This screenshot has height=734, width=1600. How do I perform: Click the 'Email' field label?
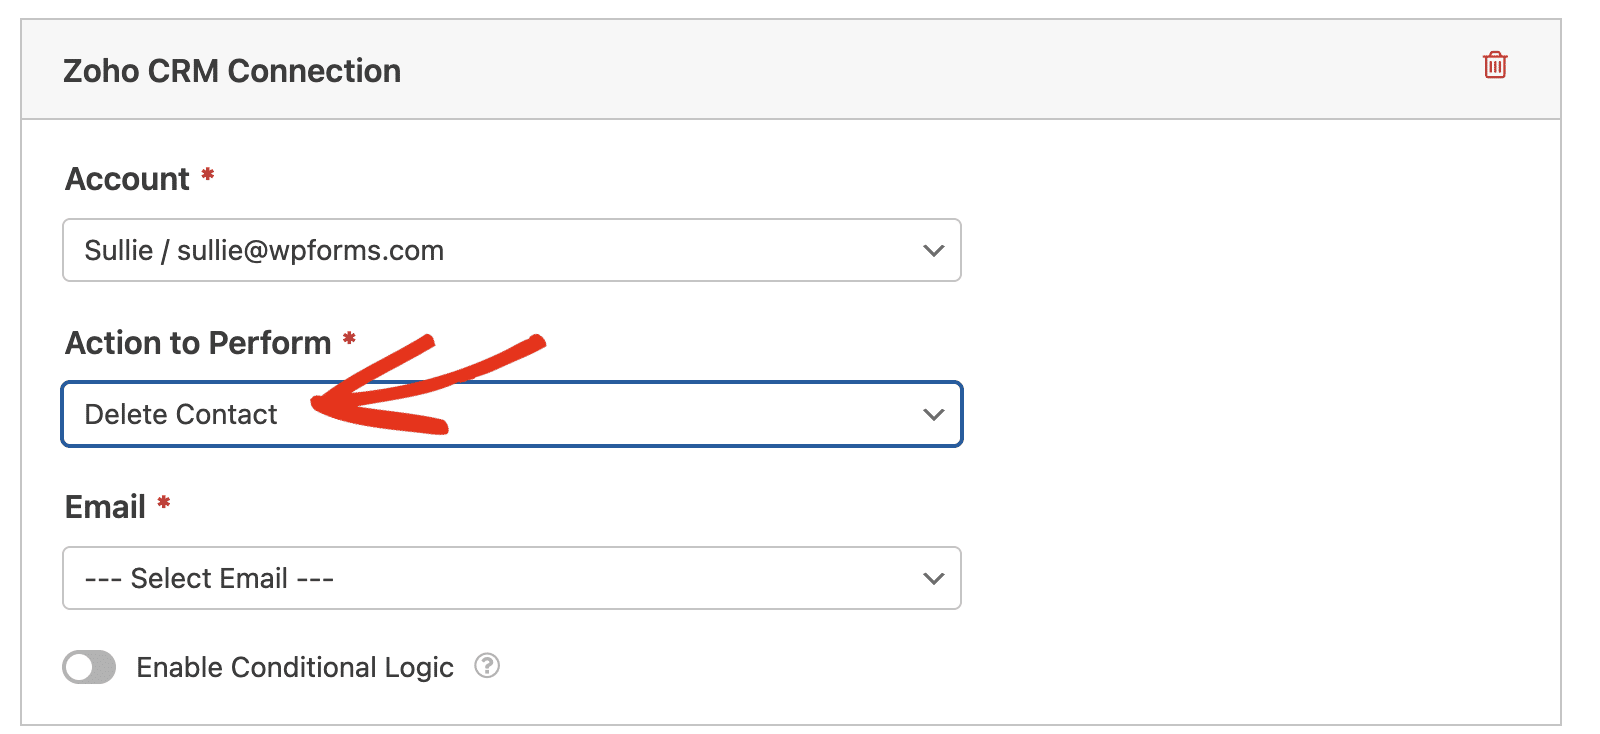(105, 507)
